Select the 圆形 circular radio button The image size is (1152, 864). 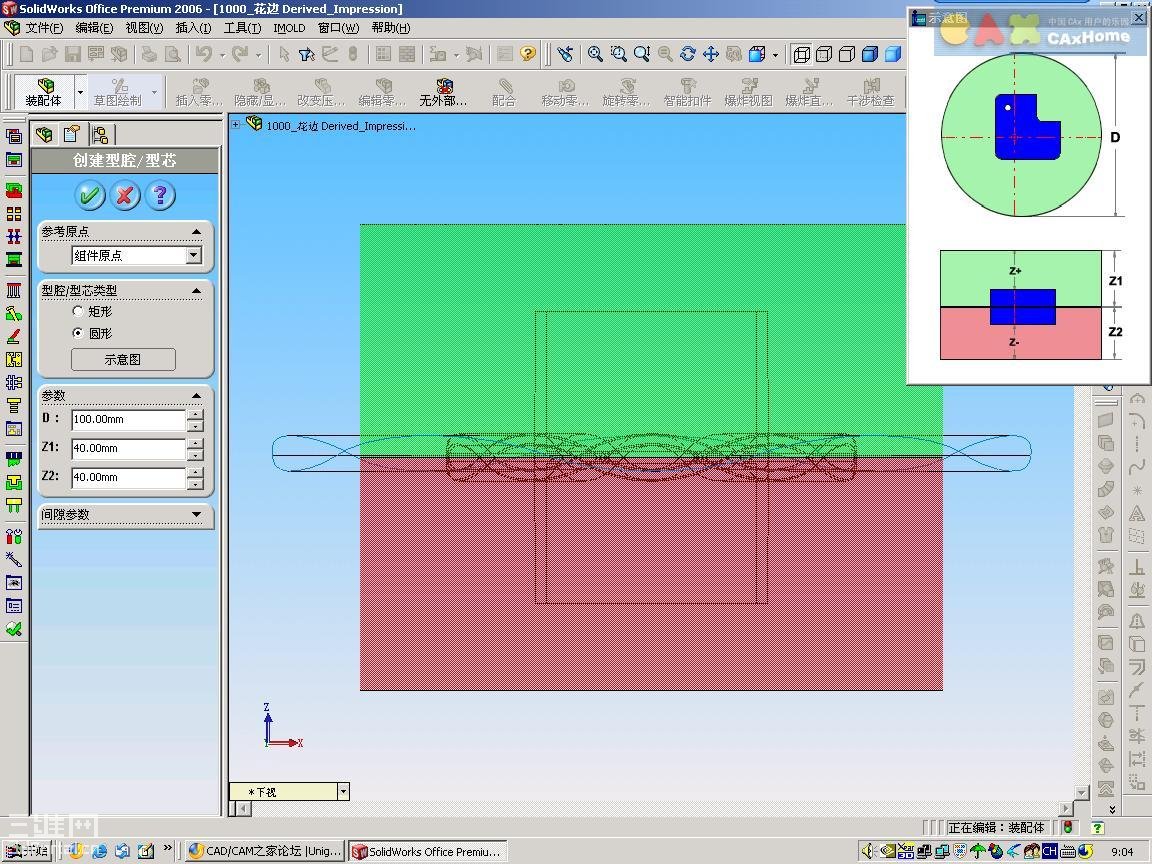78,333
